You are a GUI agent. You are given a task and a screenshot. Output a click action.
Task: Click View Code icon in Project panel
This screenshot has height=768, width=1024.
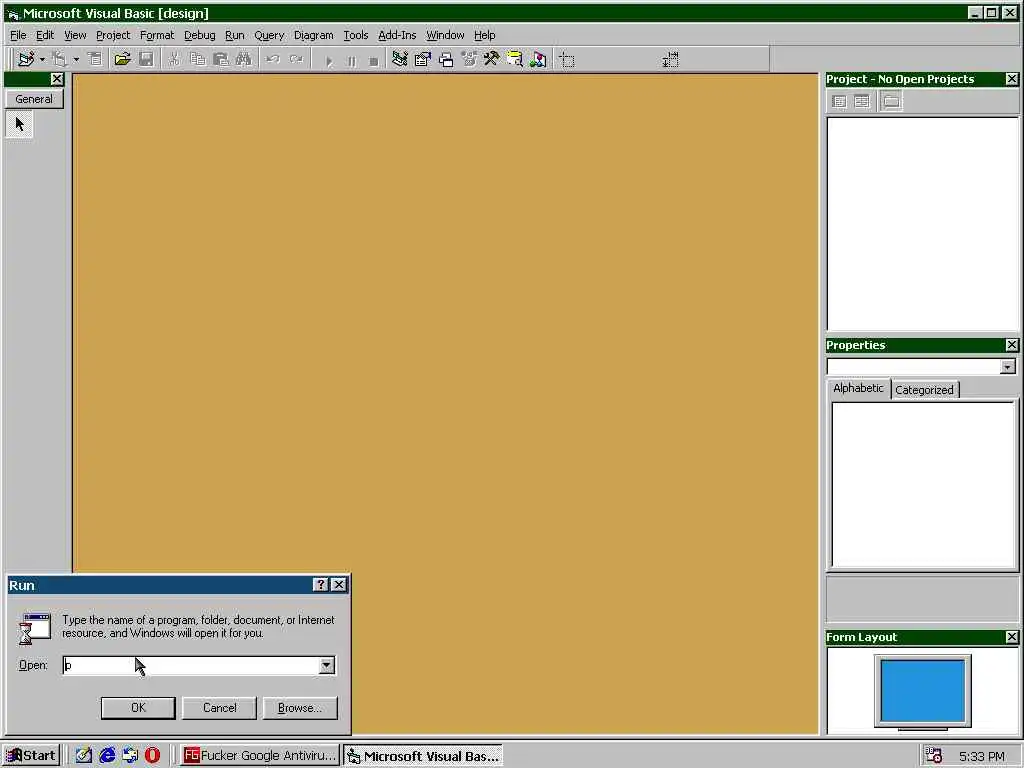[x=839, y=101]
